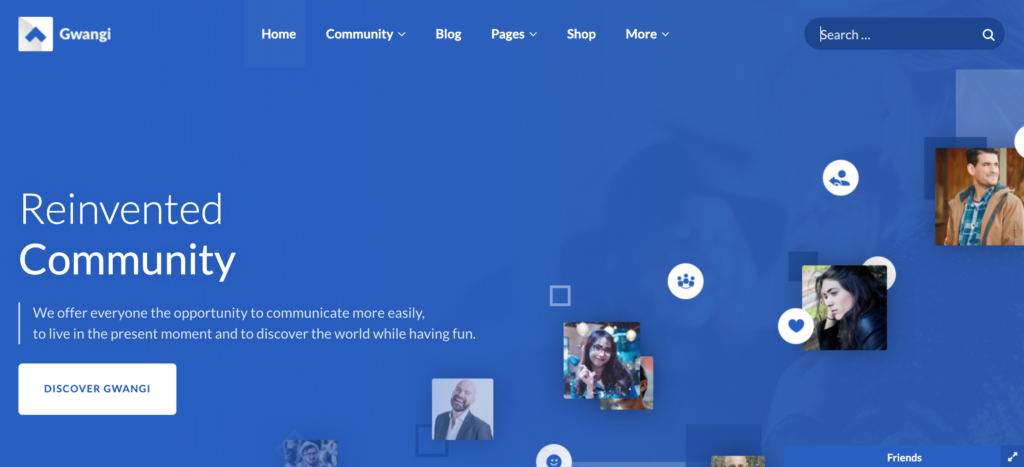The height and width of the screenshot is (467, 1024).
Task: Click the 'Reinvented' heading text
Action: (121, 209)
